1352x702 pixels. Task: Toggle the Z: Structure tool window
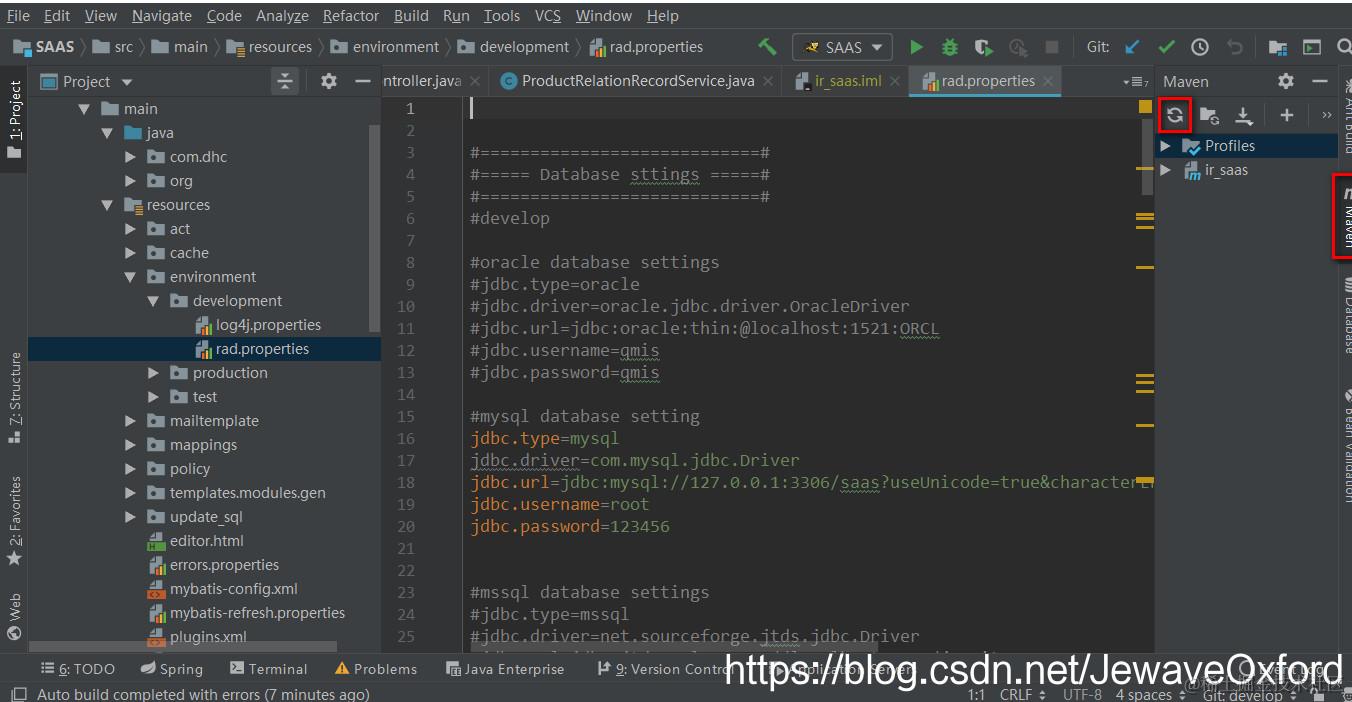(x=14, y=398)
